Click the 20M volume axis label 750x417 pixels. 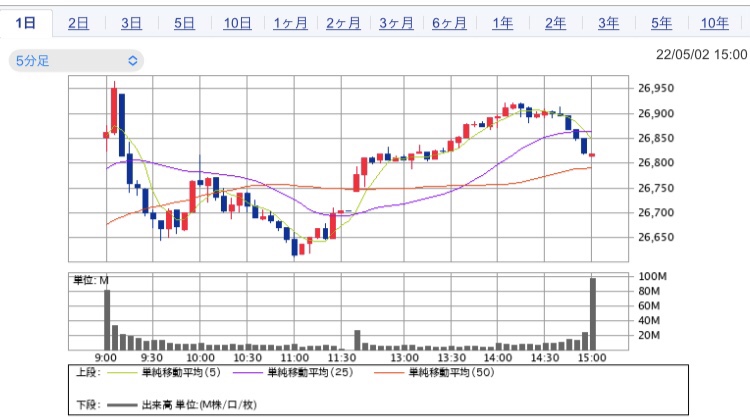(x=649, y=336)
